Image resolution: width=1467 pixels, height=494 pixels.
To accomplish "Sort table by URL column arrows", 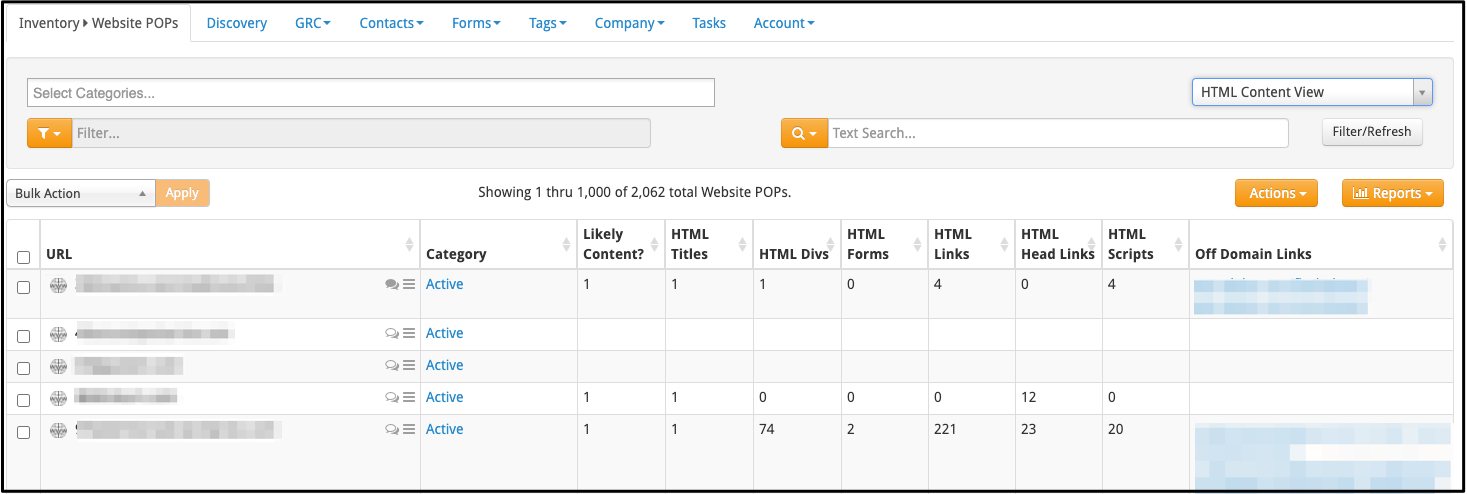I will coord(409,245).
